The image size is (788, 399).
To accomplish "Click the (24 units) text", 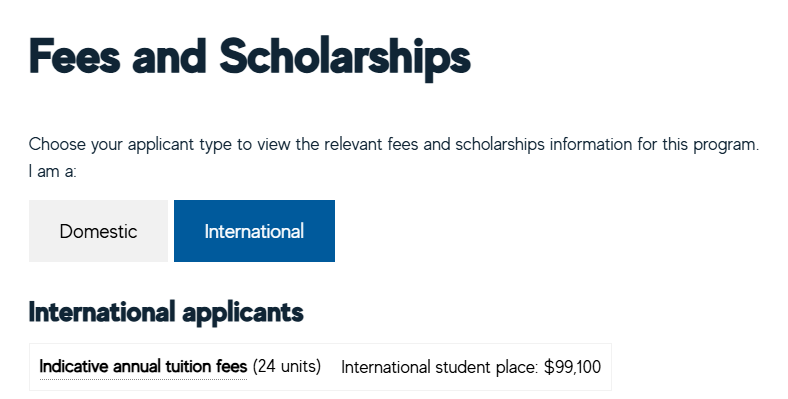I will [x=286, y=366].
